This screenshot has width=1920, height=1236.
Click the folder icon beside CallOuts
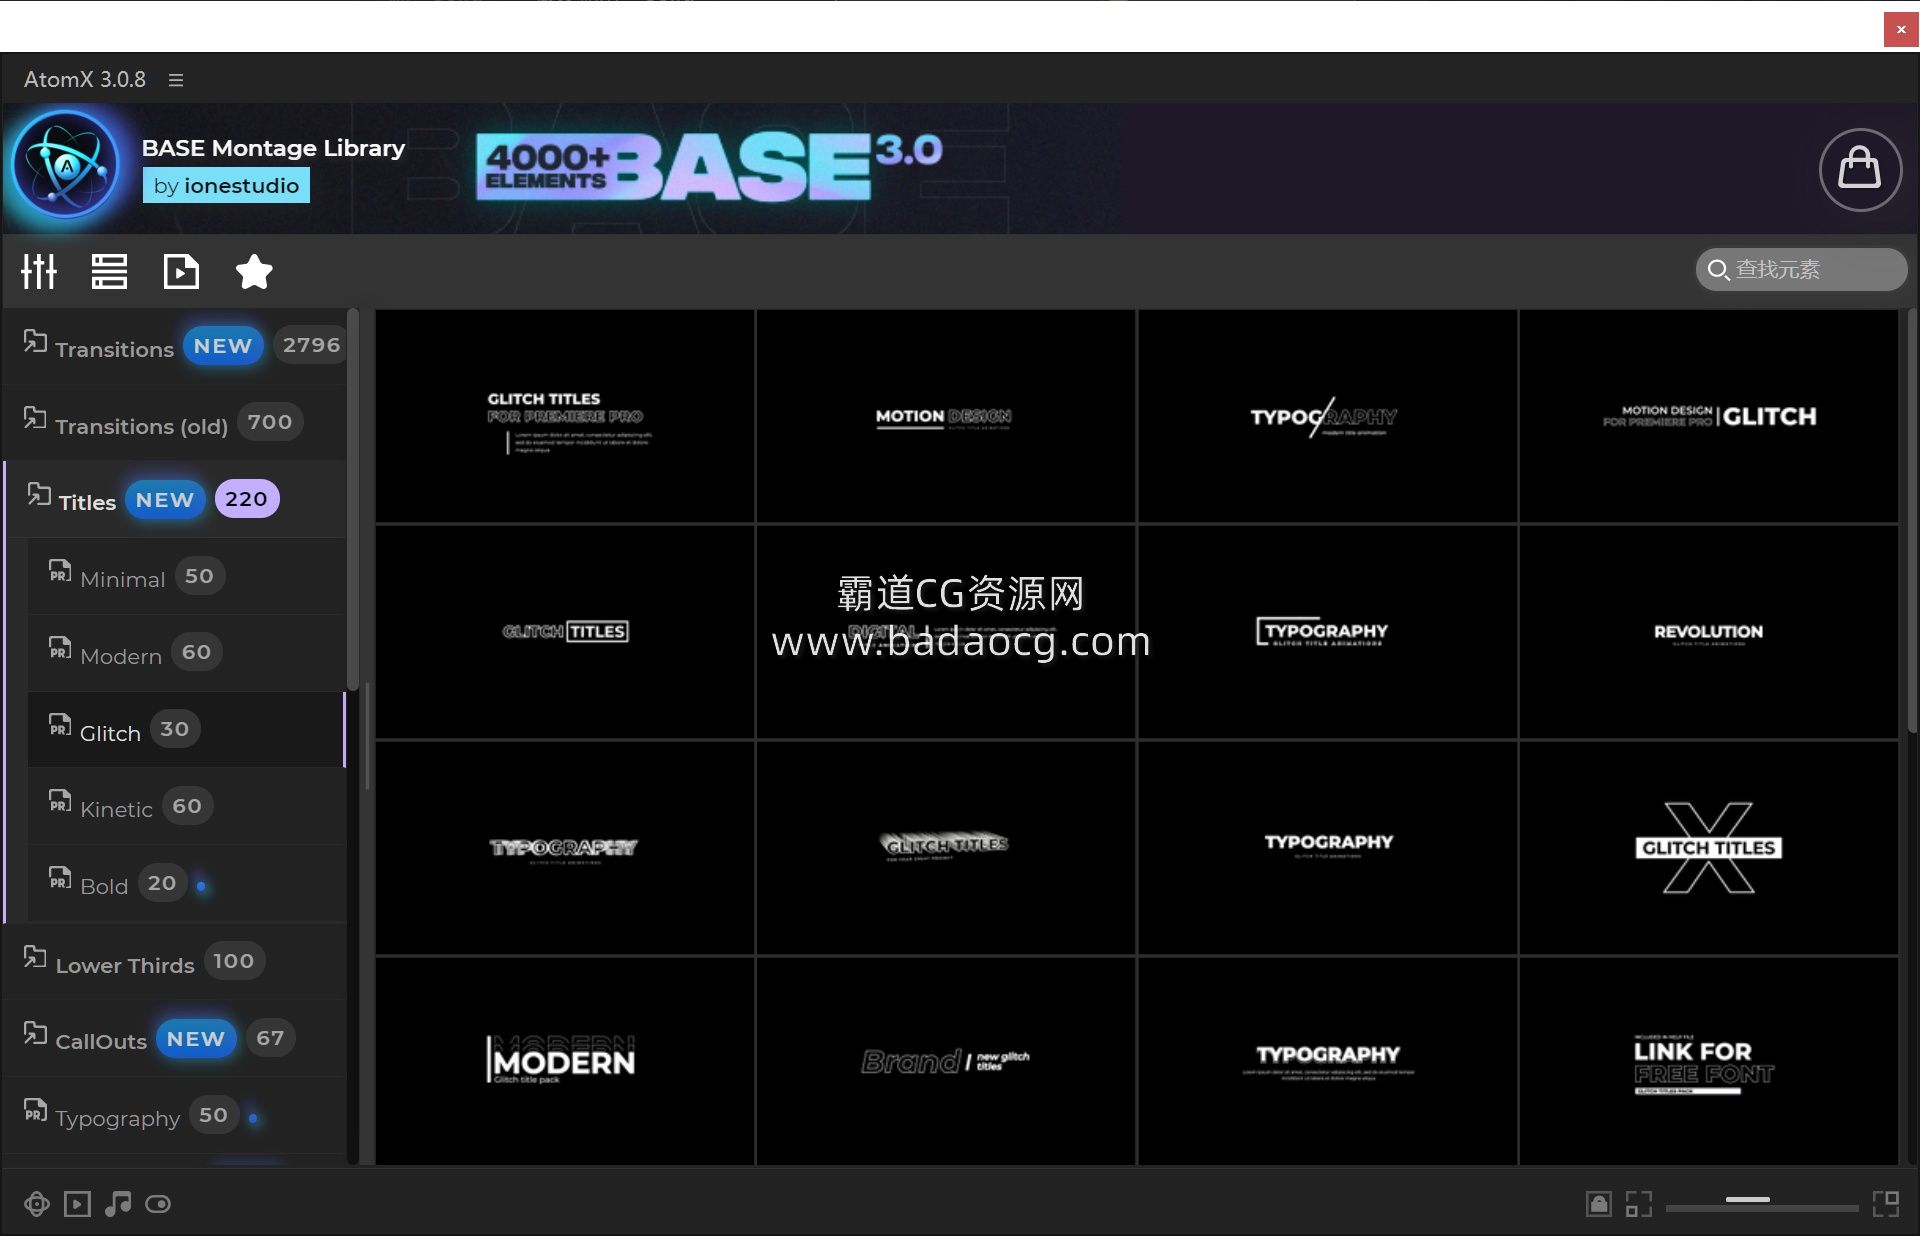35,1034
